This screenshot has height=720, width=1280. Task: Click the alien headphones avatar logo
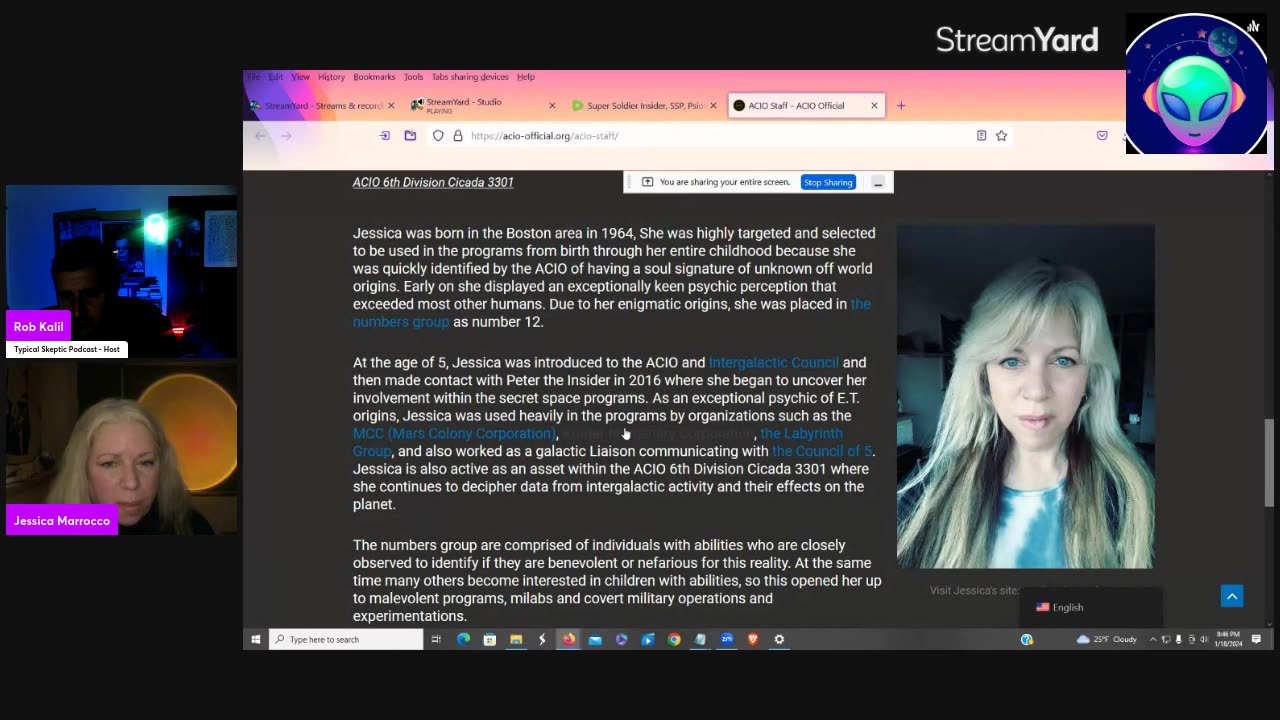pyautogui.click(x=1196, y=84)
